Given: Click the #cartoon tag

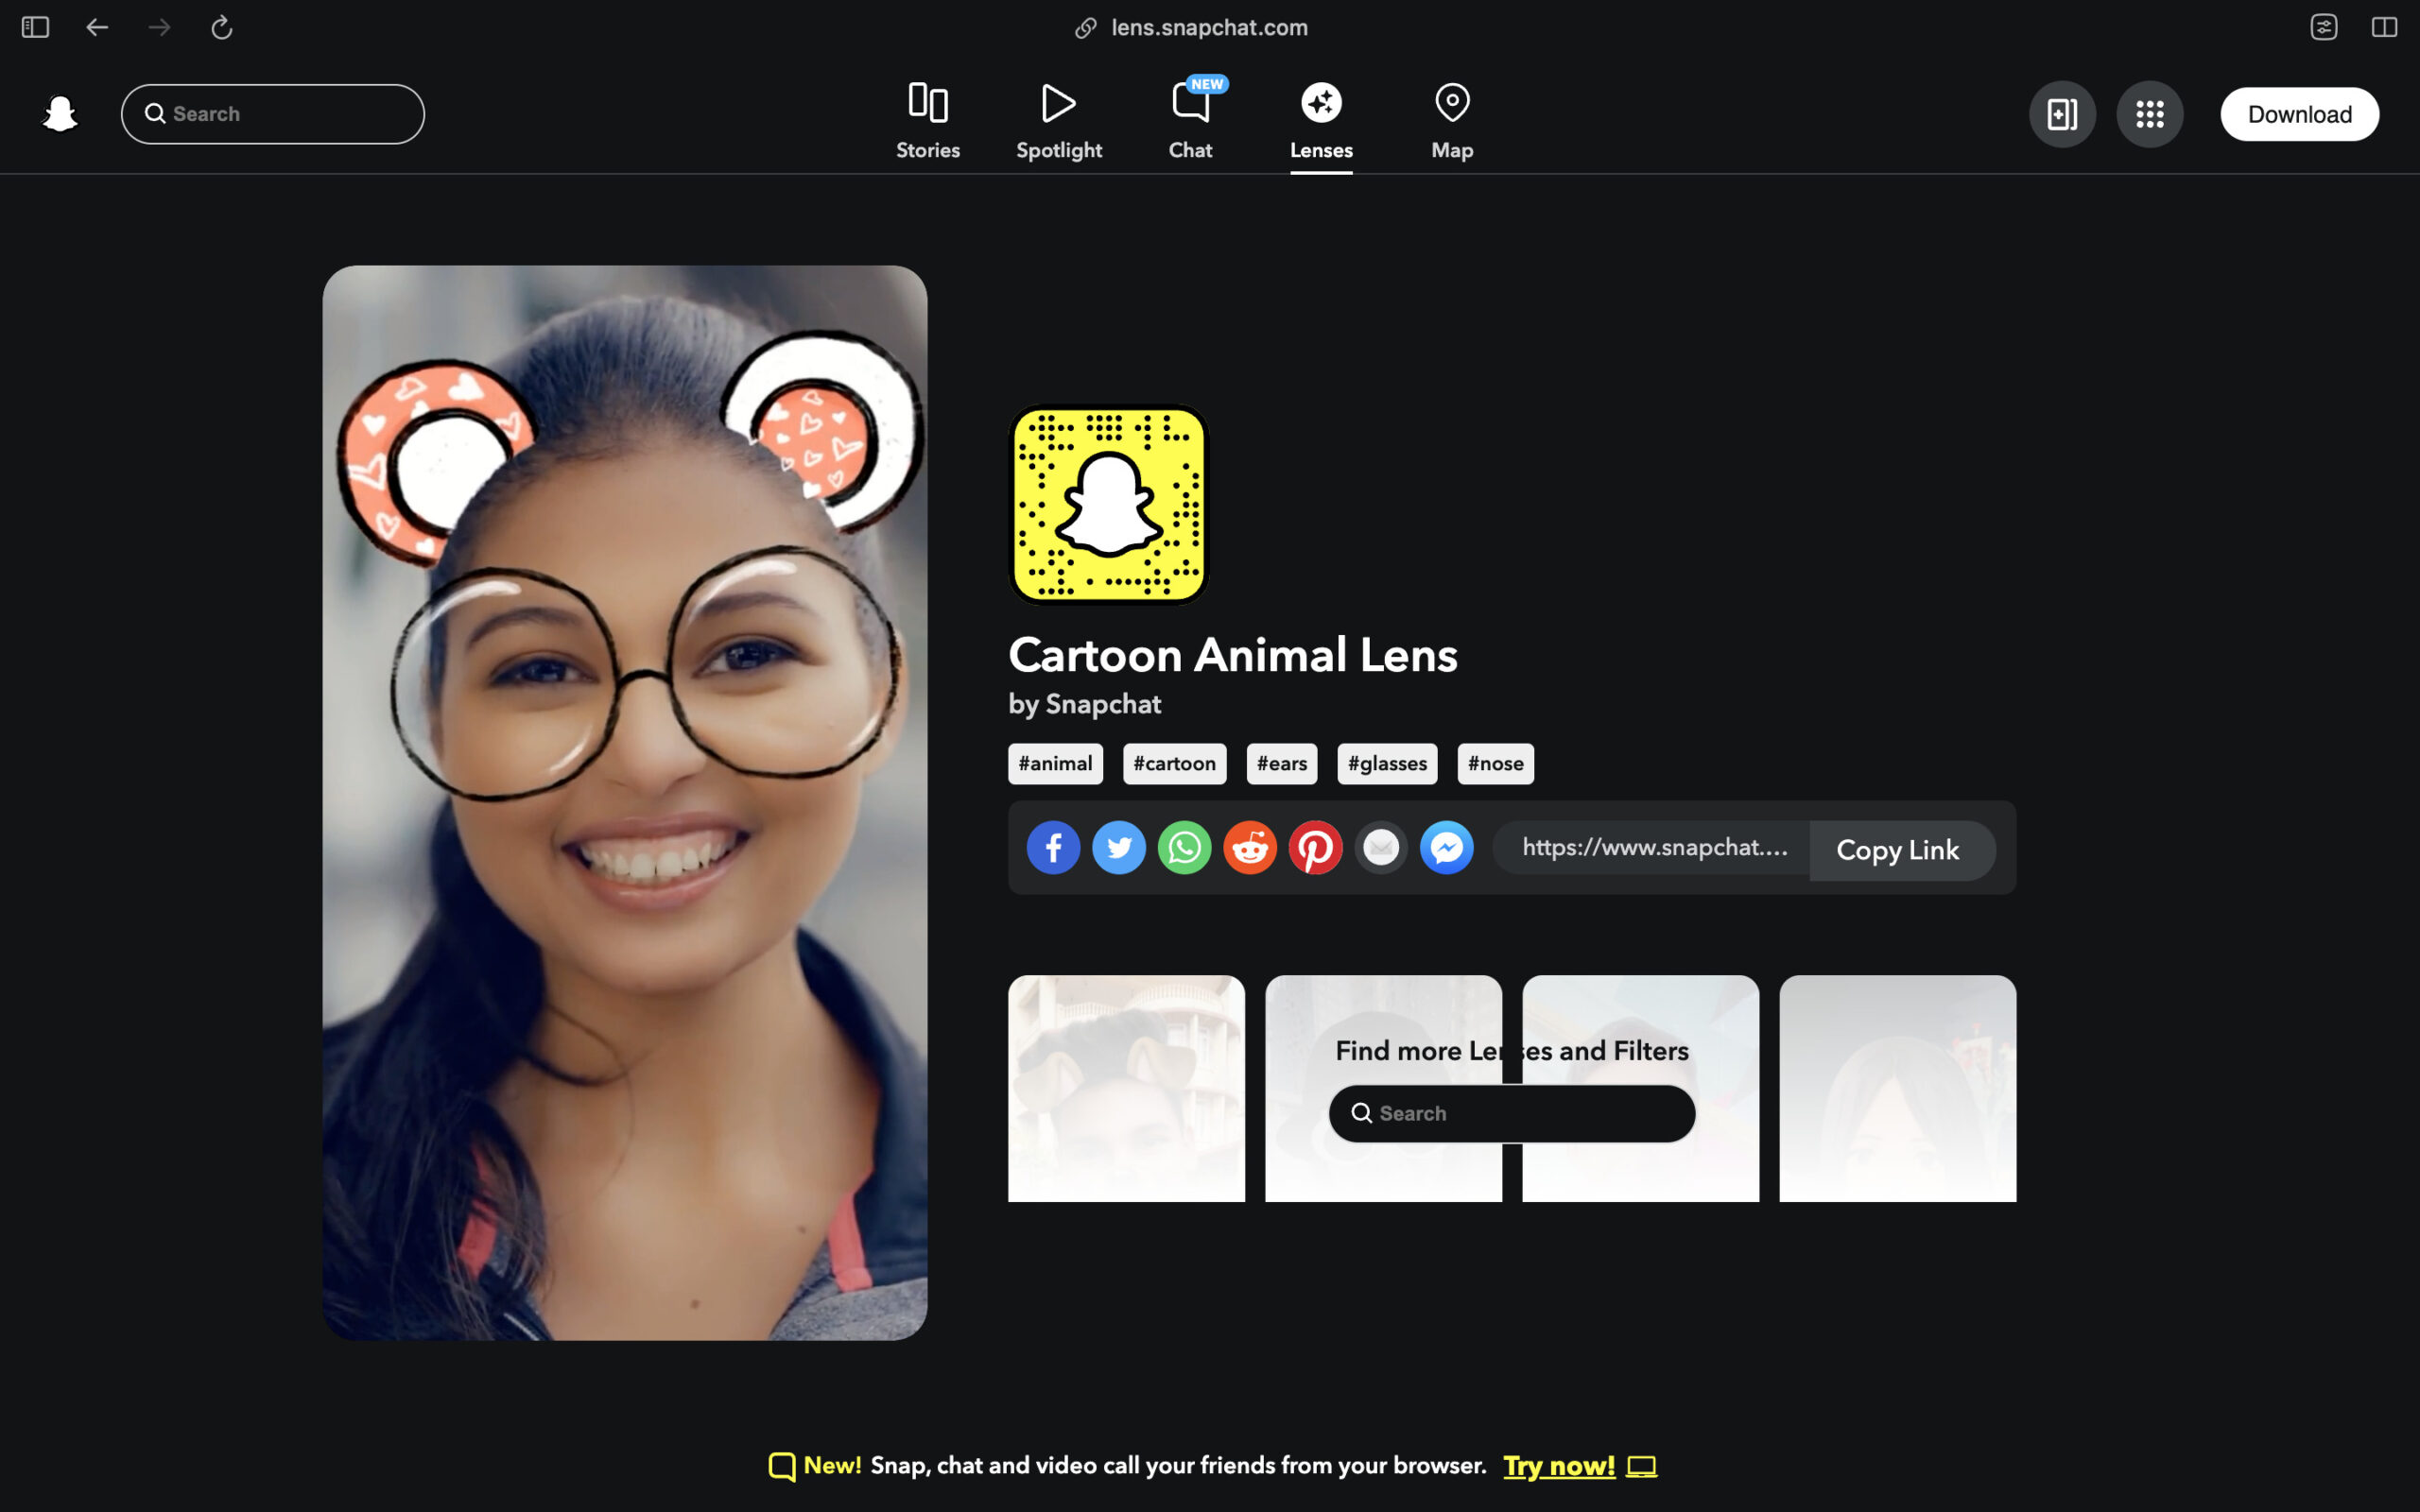Looking at the screenshot, I should click(1174, 764).
